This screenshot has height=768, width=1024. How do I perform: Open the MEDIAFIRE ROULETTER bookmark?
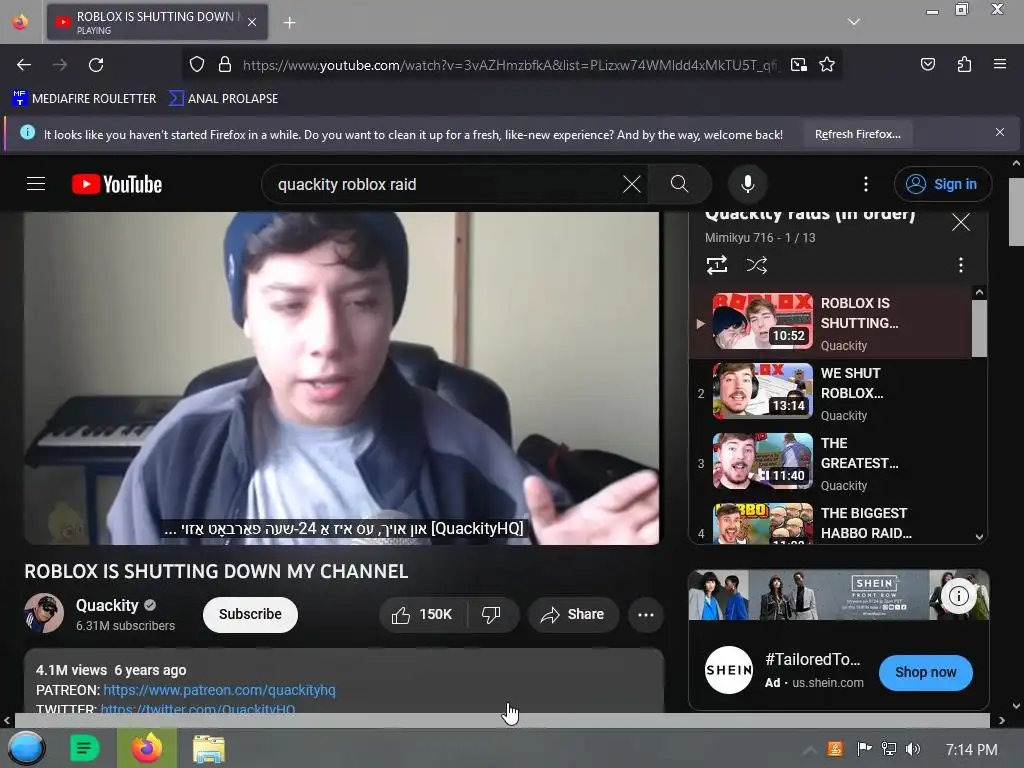(x=84, y=99)
